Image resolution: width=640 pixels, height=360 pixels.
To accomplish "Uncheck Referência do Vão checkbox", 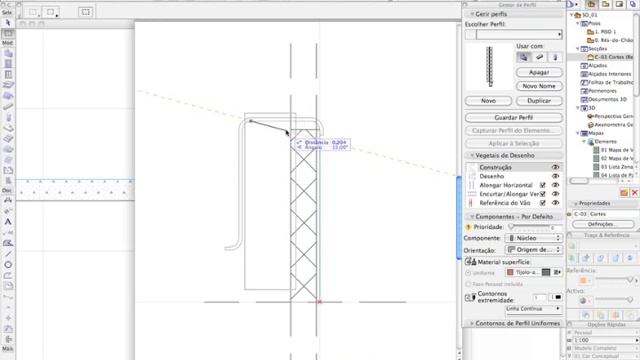I will click(542, 203).
